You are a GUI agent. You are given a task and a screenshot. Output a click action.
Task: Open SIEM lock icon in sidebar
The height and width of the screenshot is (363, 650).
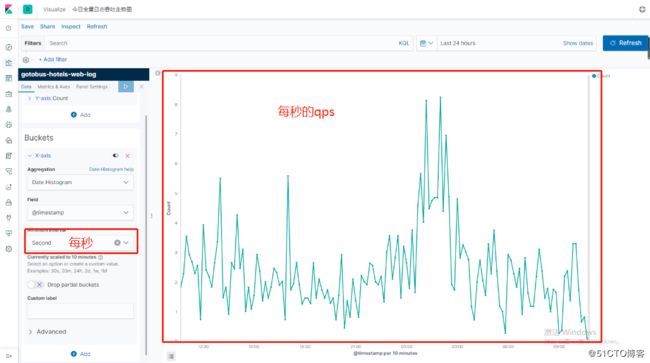point(9,202)
